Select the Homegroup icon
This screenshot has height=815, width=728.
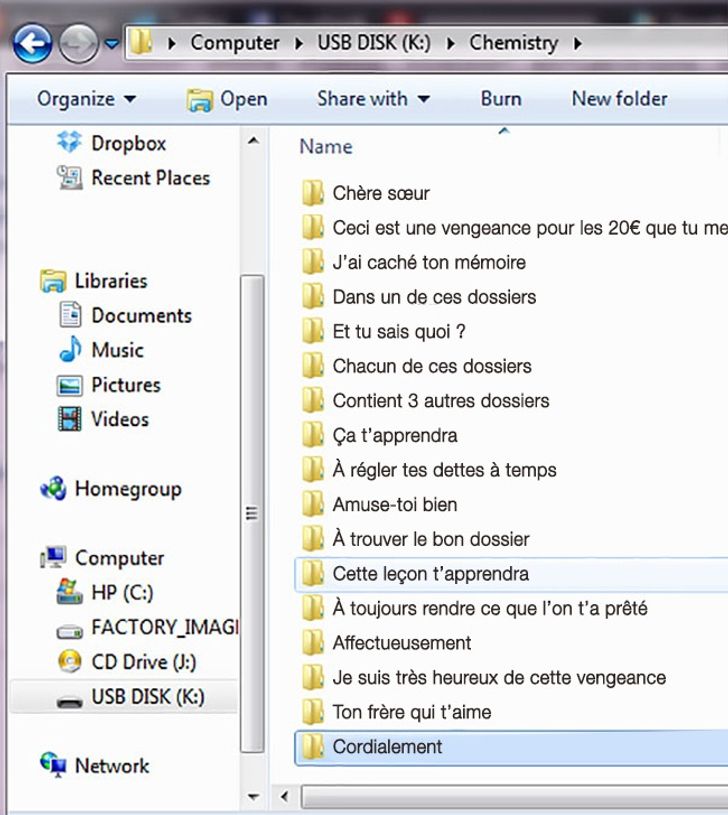pyautogui.click(x=53, y=489)
